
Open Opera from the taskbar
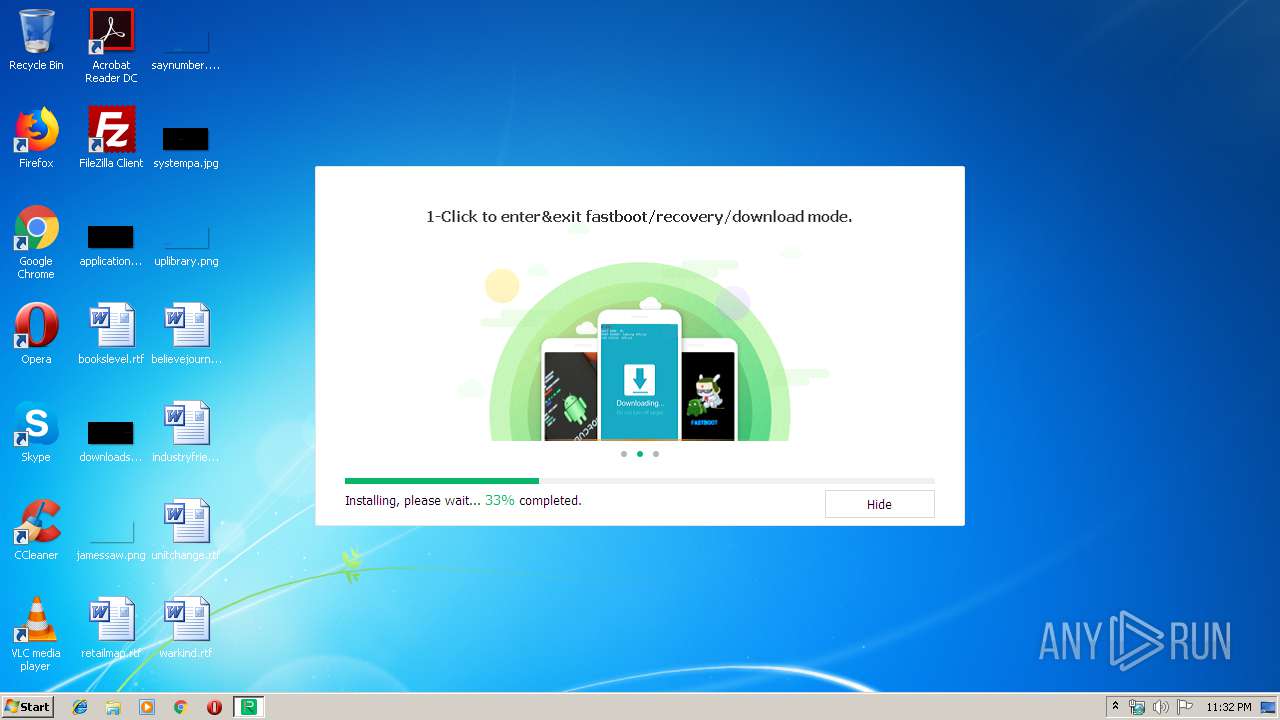tap(214, 707)
